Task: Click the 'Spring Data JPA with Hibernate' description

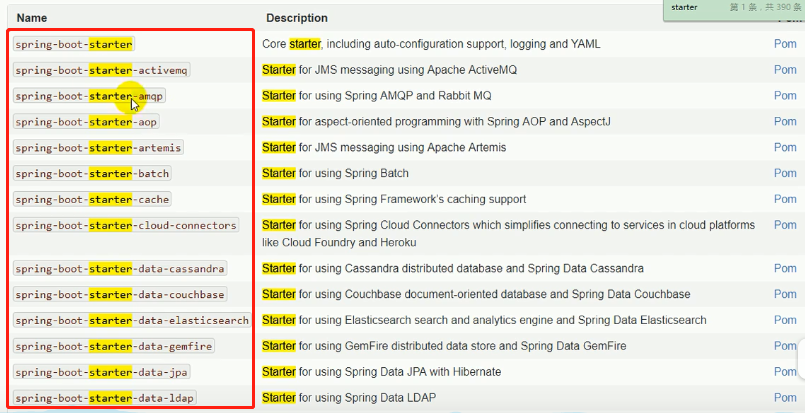Action: click(381, 371)
